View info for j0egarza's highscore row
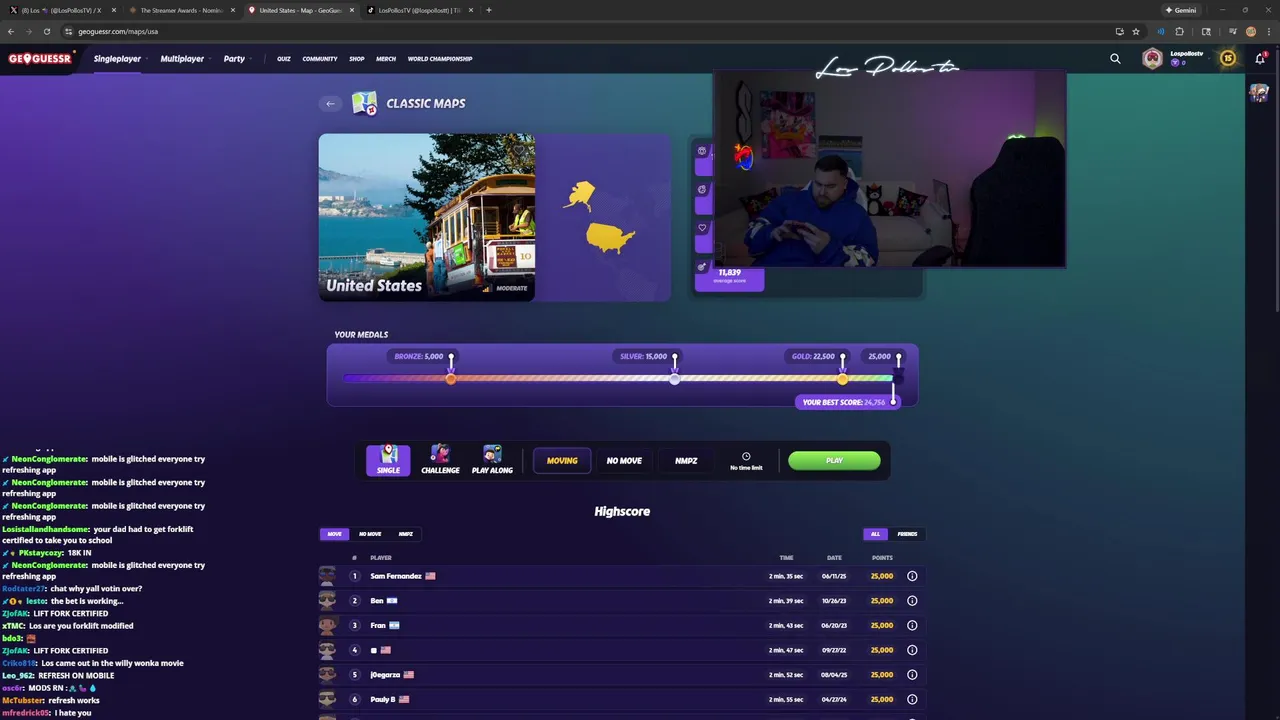 tap(912, 675)
